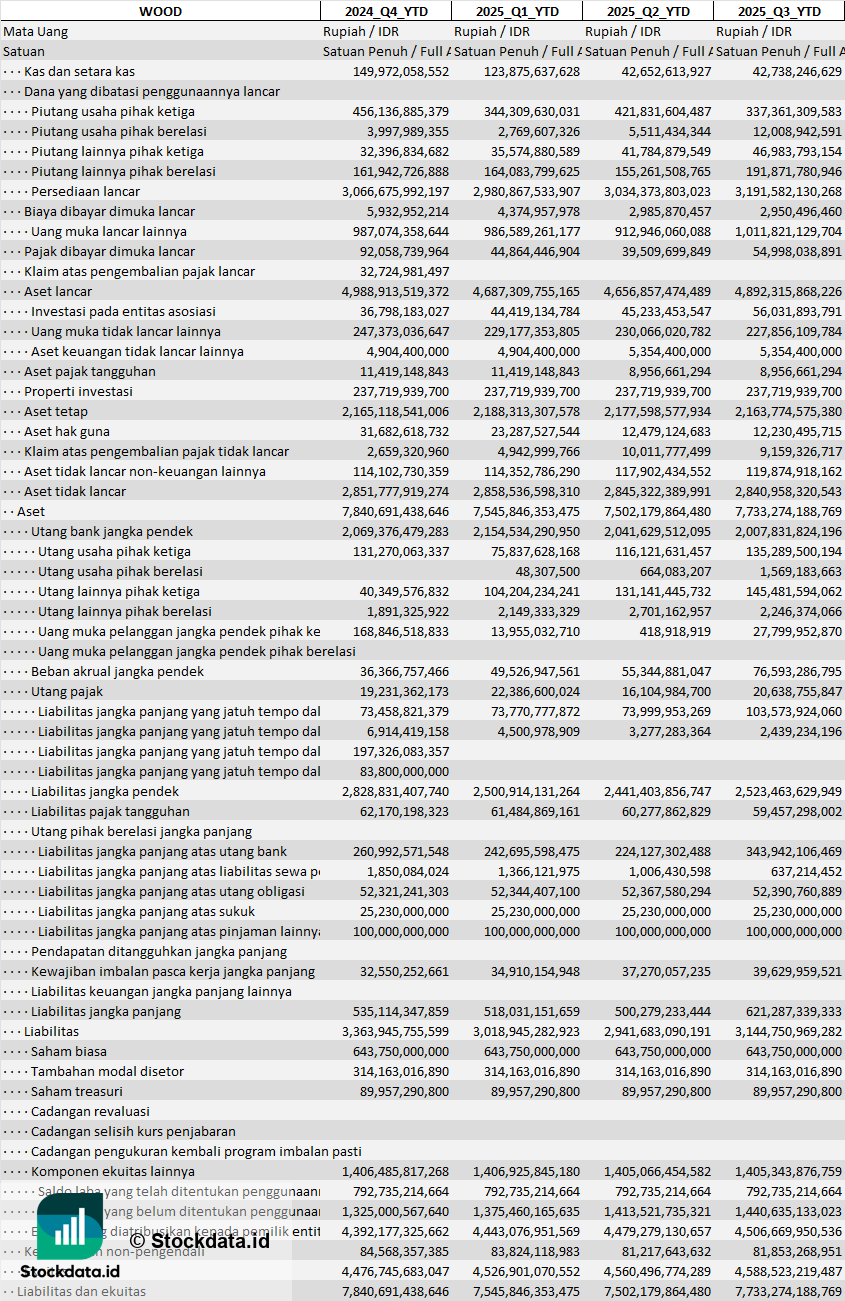Select Uang muka lancar lainnya label
The width and height of the screenshot is (845, 1301).
tap(109, 231)
